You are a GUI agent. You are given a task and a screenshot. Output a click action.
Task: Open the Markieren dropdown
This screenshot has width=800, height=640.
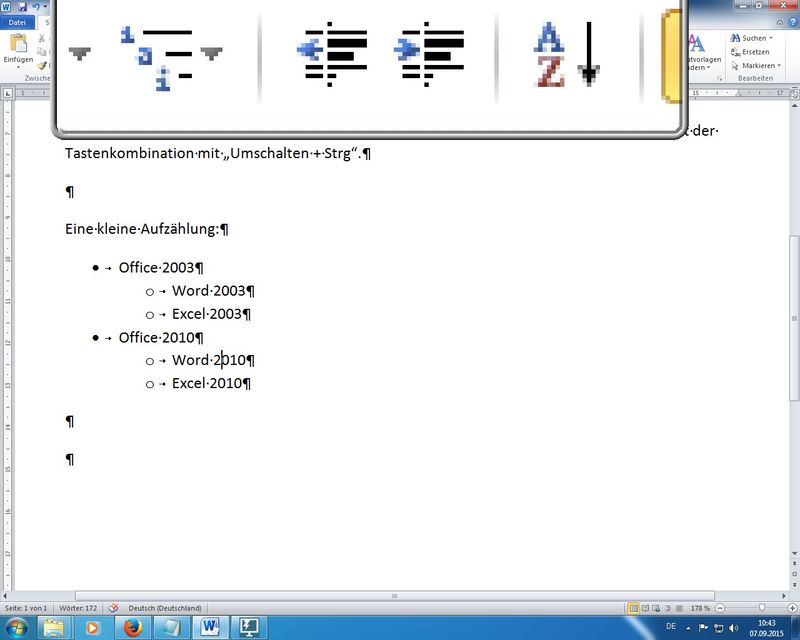756,65
